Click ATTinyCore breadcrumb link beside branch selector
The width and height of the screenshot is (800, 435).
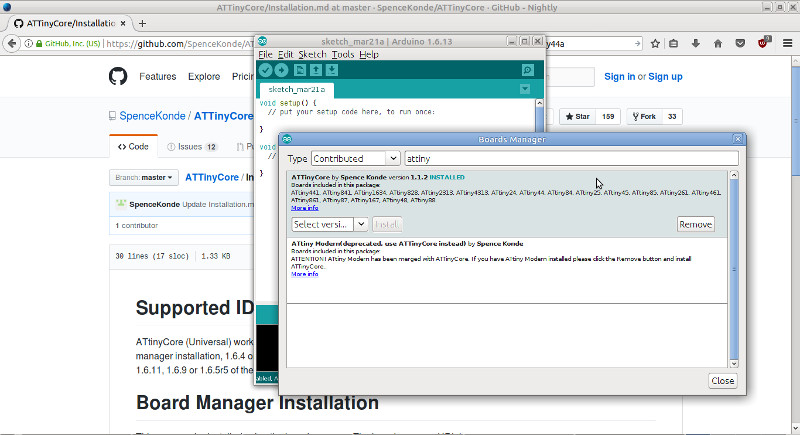point(212,177)
